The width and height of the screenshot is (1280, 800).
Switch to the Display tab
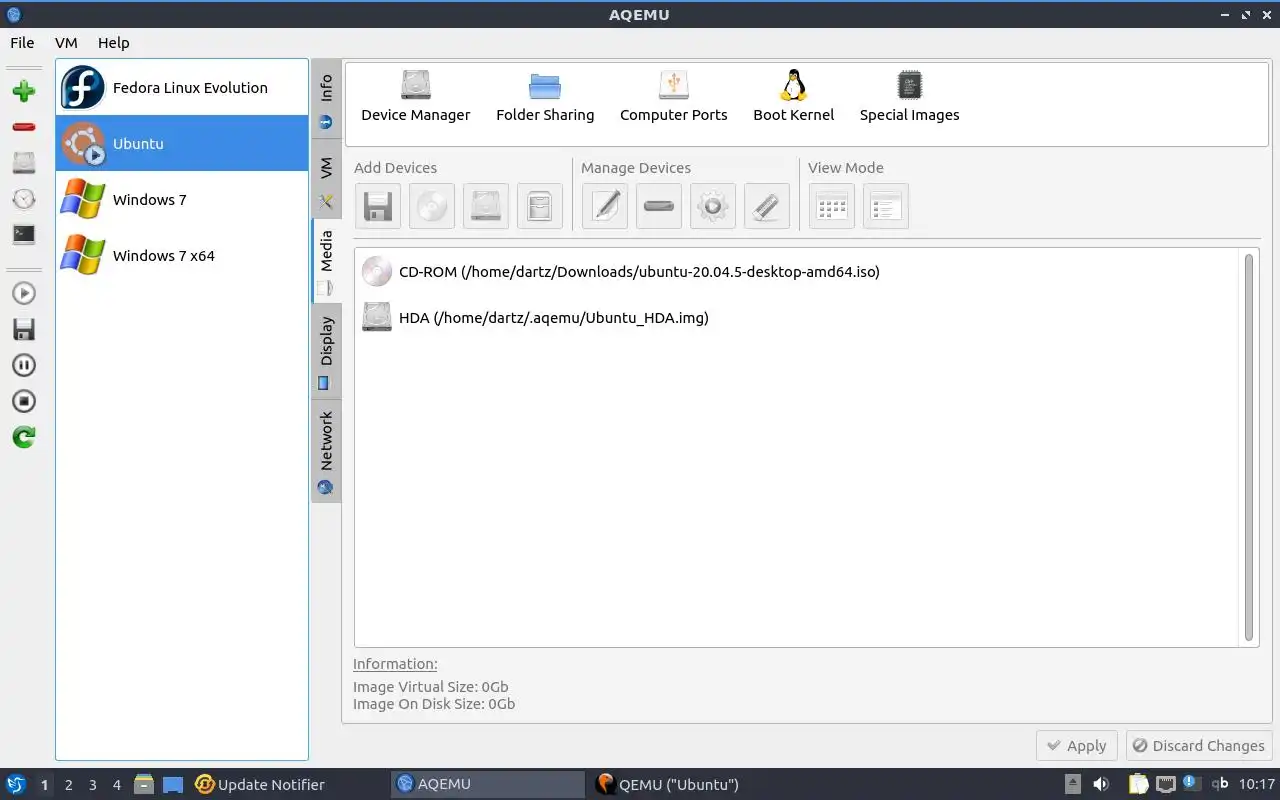click(x=326, y=352)
